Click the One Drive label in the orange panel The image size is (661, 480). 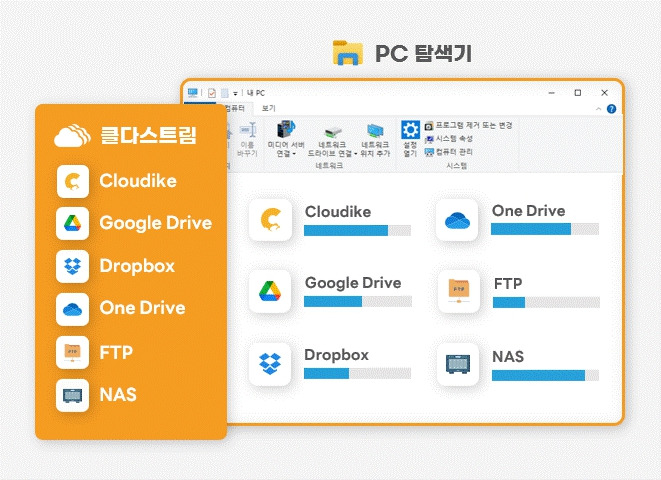tap(142, 308)
